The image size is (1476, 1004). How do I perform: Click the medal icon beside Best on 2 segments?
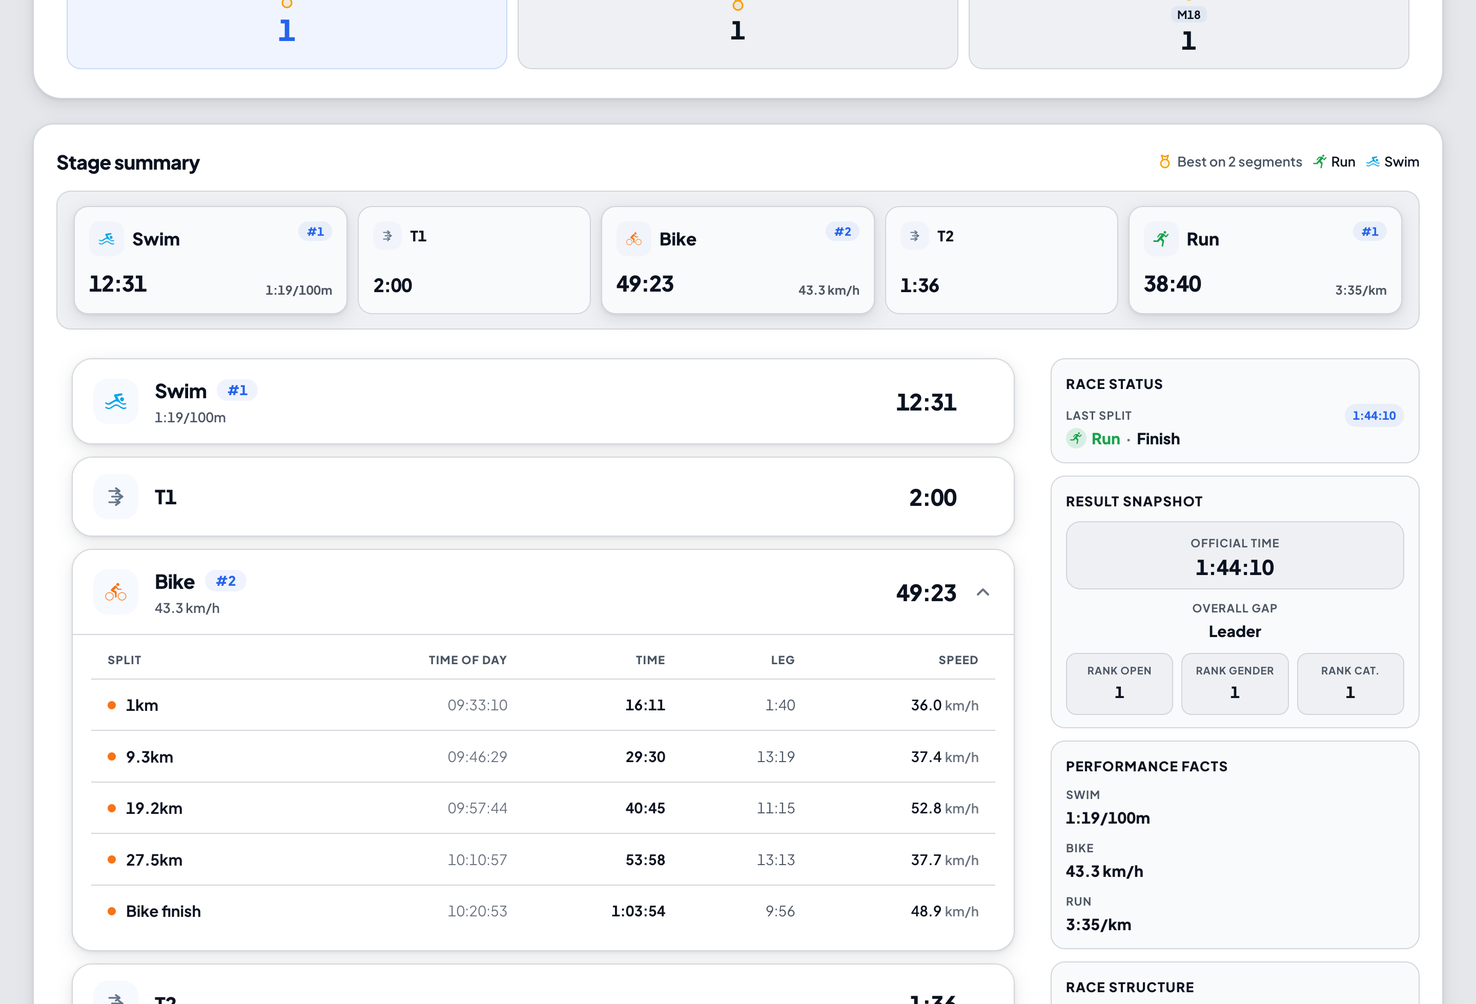(1164, 162)
